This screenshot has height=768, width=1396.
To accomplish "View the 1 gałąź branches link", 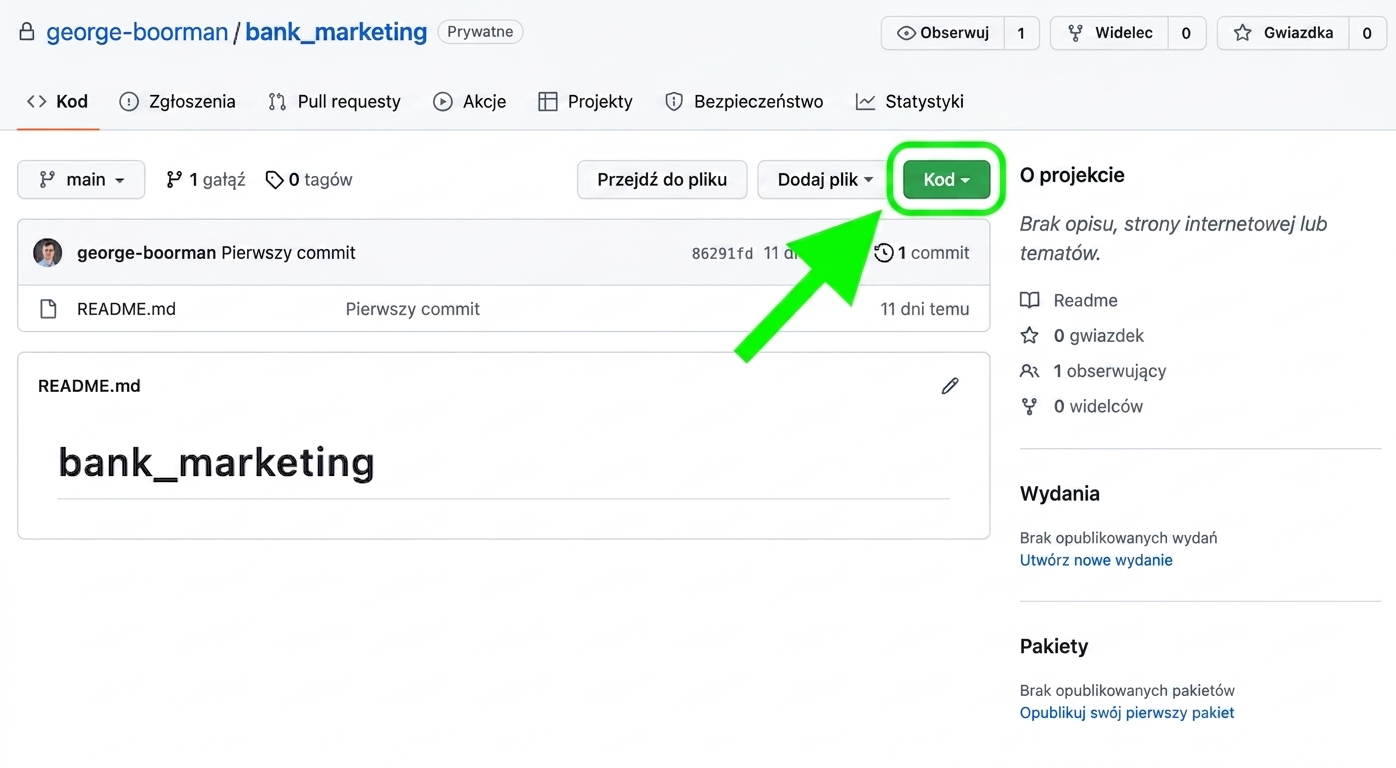I will click(x=205, y=180).
